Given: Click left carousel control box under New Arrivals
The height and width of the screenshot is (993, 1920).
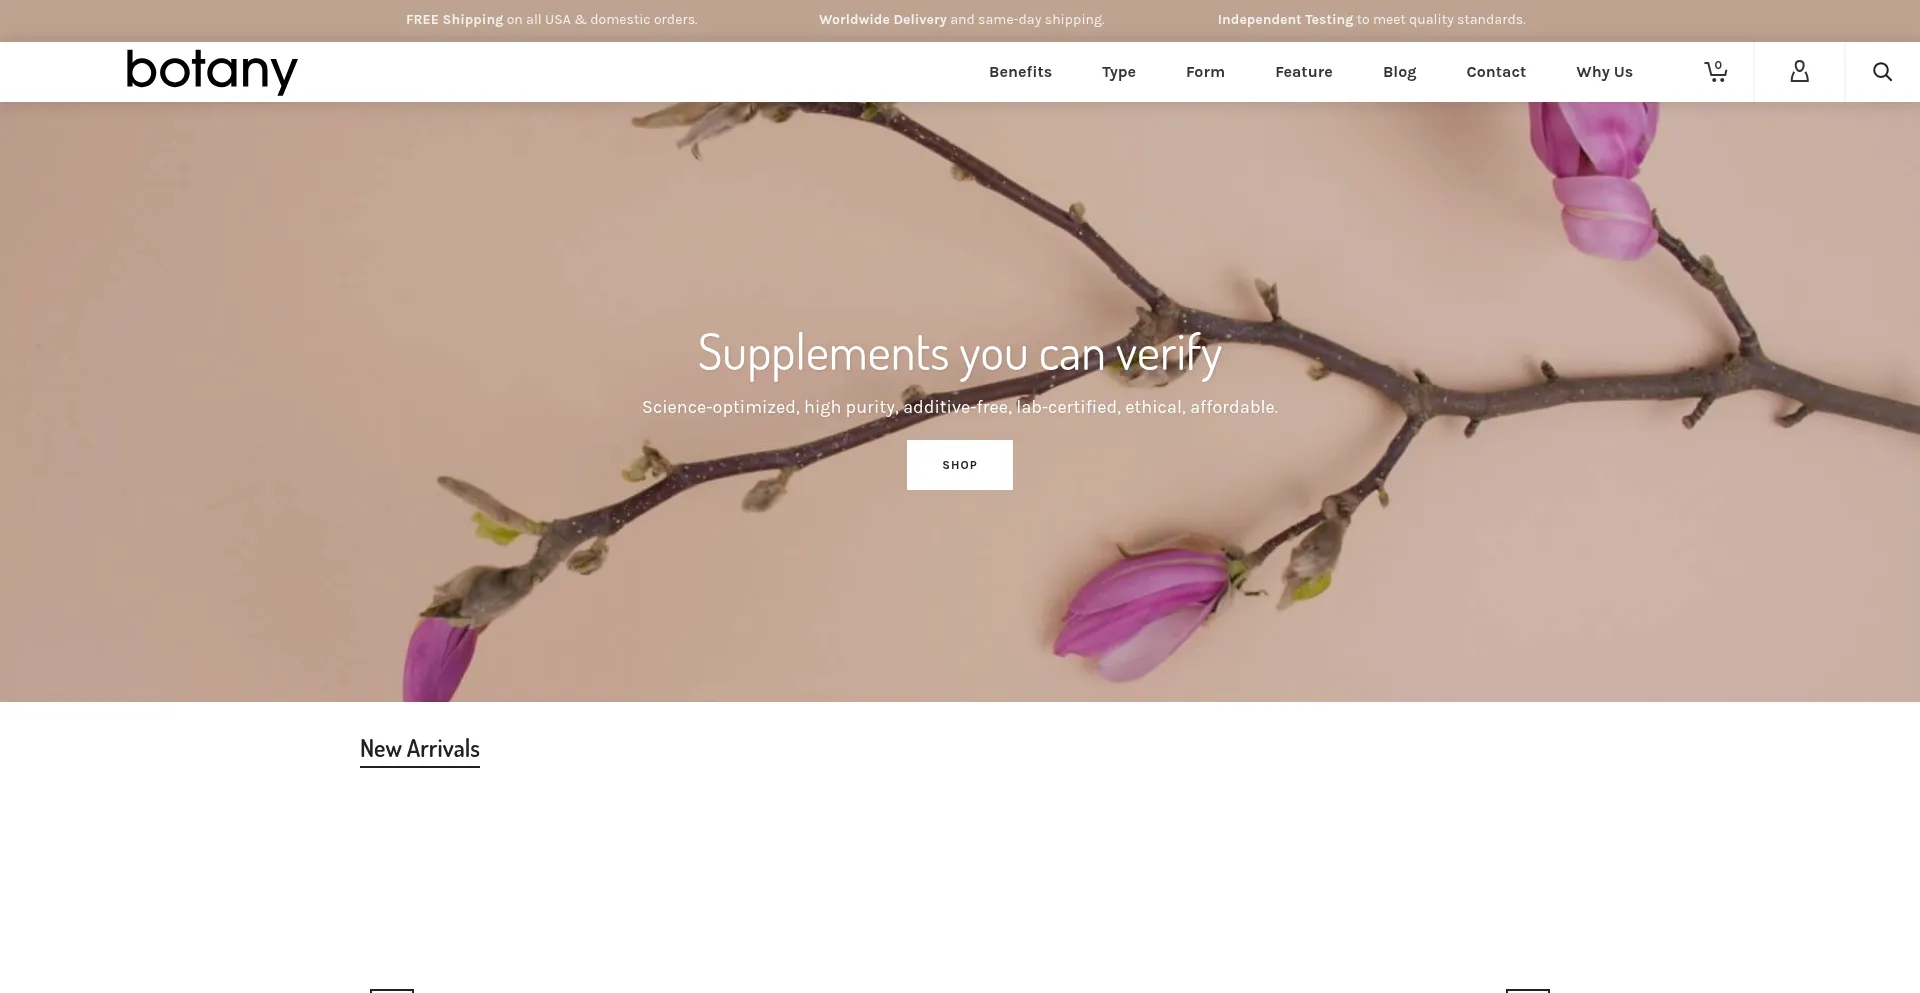Looking at the screenshot, I should pos(392,991).
